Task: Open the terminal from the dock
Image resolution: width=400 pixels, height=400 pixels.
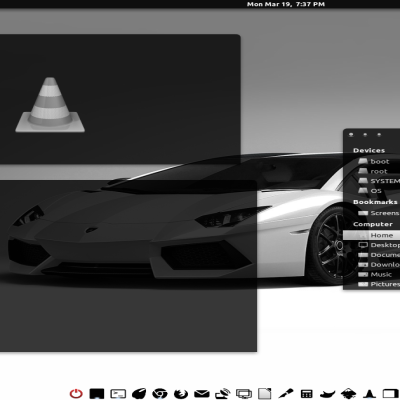Action: tap(118, 394)
